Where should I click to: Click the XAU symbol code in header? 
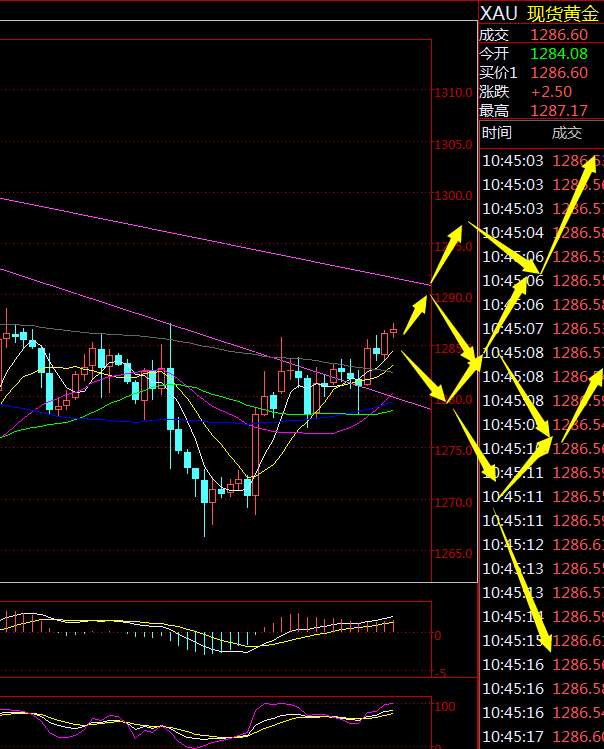(x=499, y=13)
